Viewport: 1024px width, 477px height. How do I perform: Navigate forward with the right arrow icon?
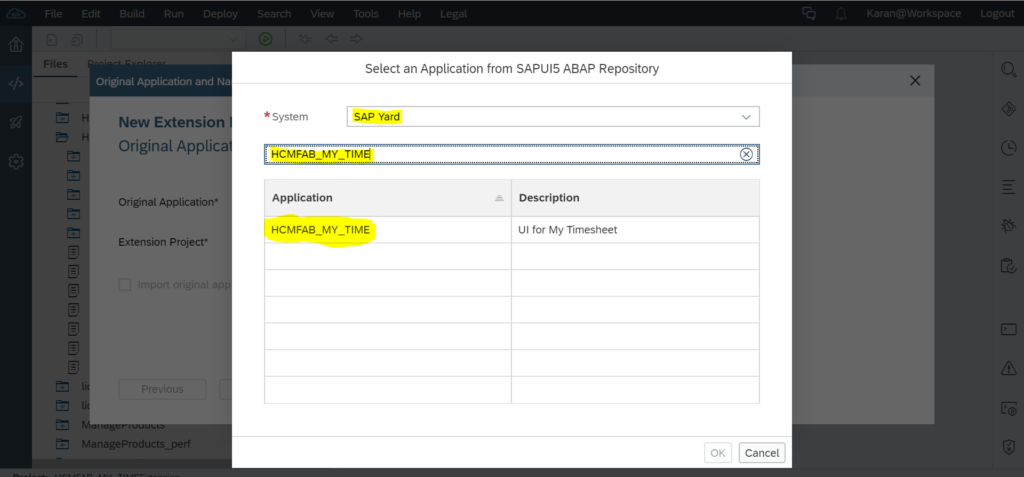point(356,39)
